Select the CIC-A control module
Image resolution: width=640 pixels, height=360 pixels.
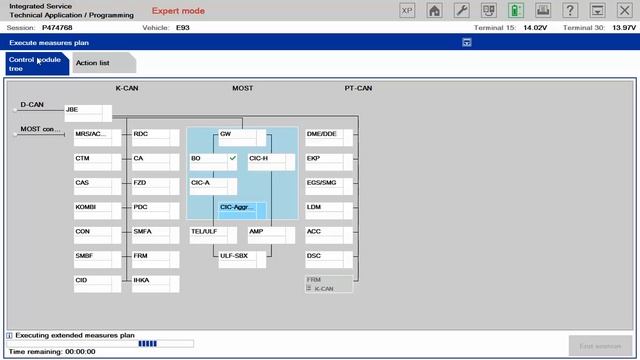tap(213, 187)
